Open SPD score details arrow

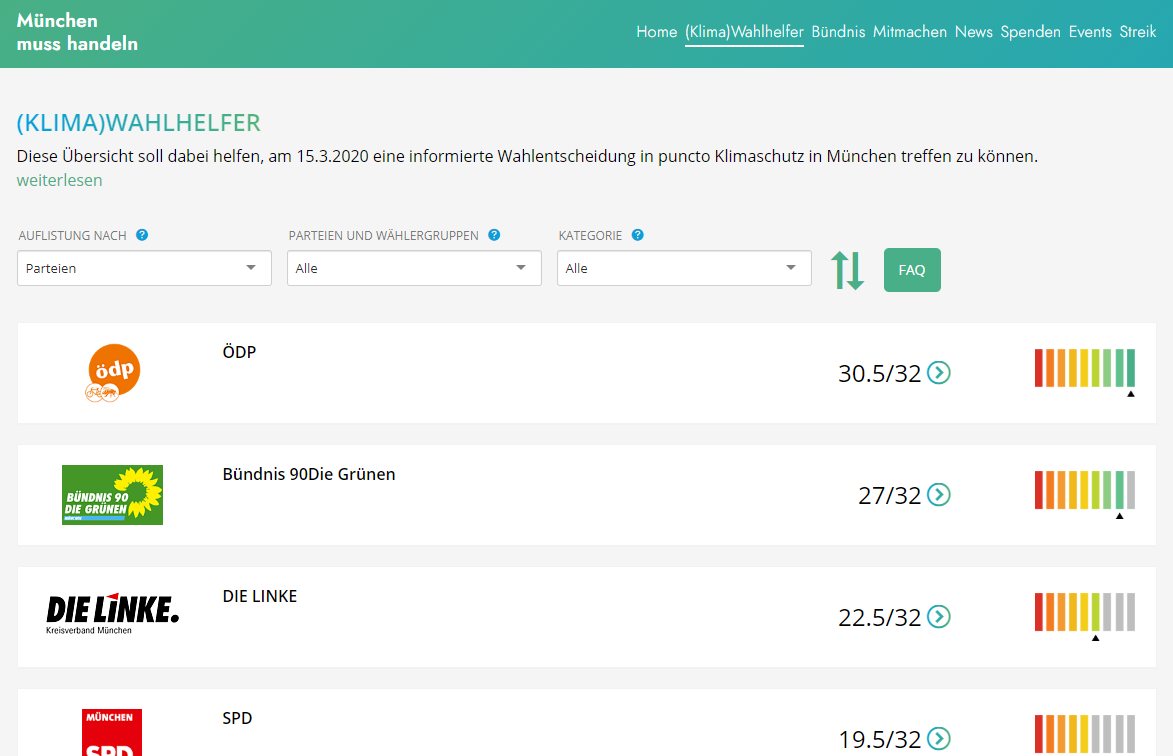(939, 738)
